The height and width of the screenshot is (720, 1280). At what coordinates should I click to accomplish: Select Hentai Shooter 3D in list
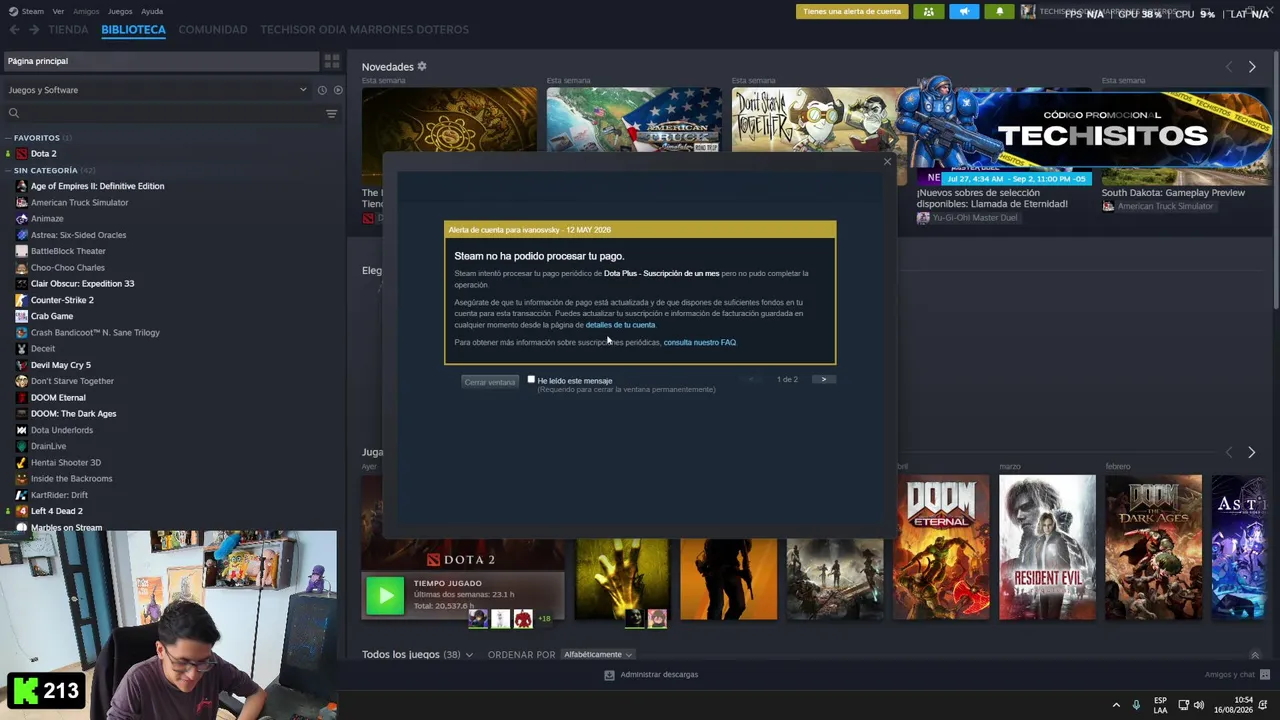click(65, 463)
